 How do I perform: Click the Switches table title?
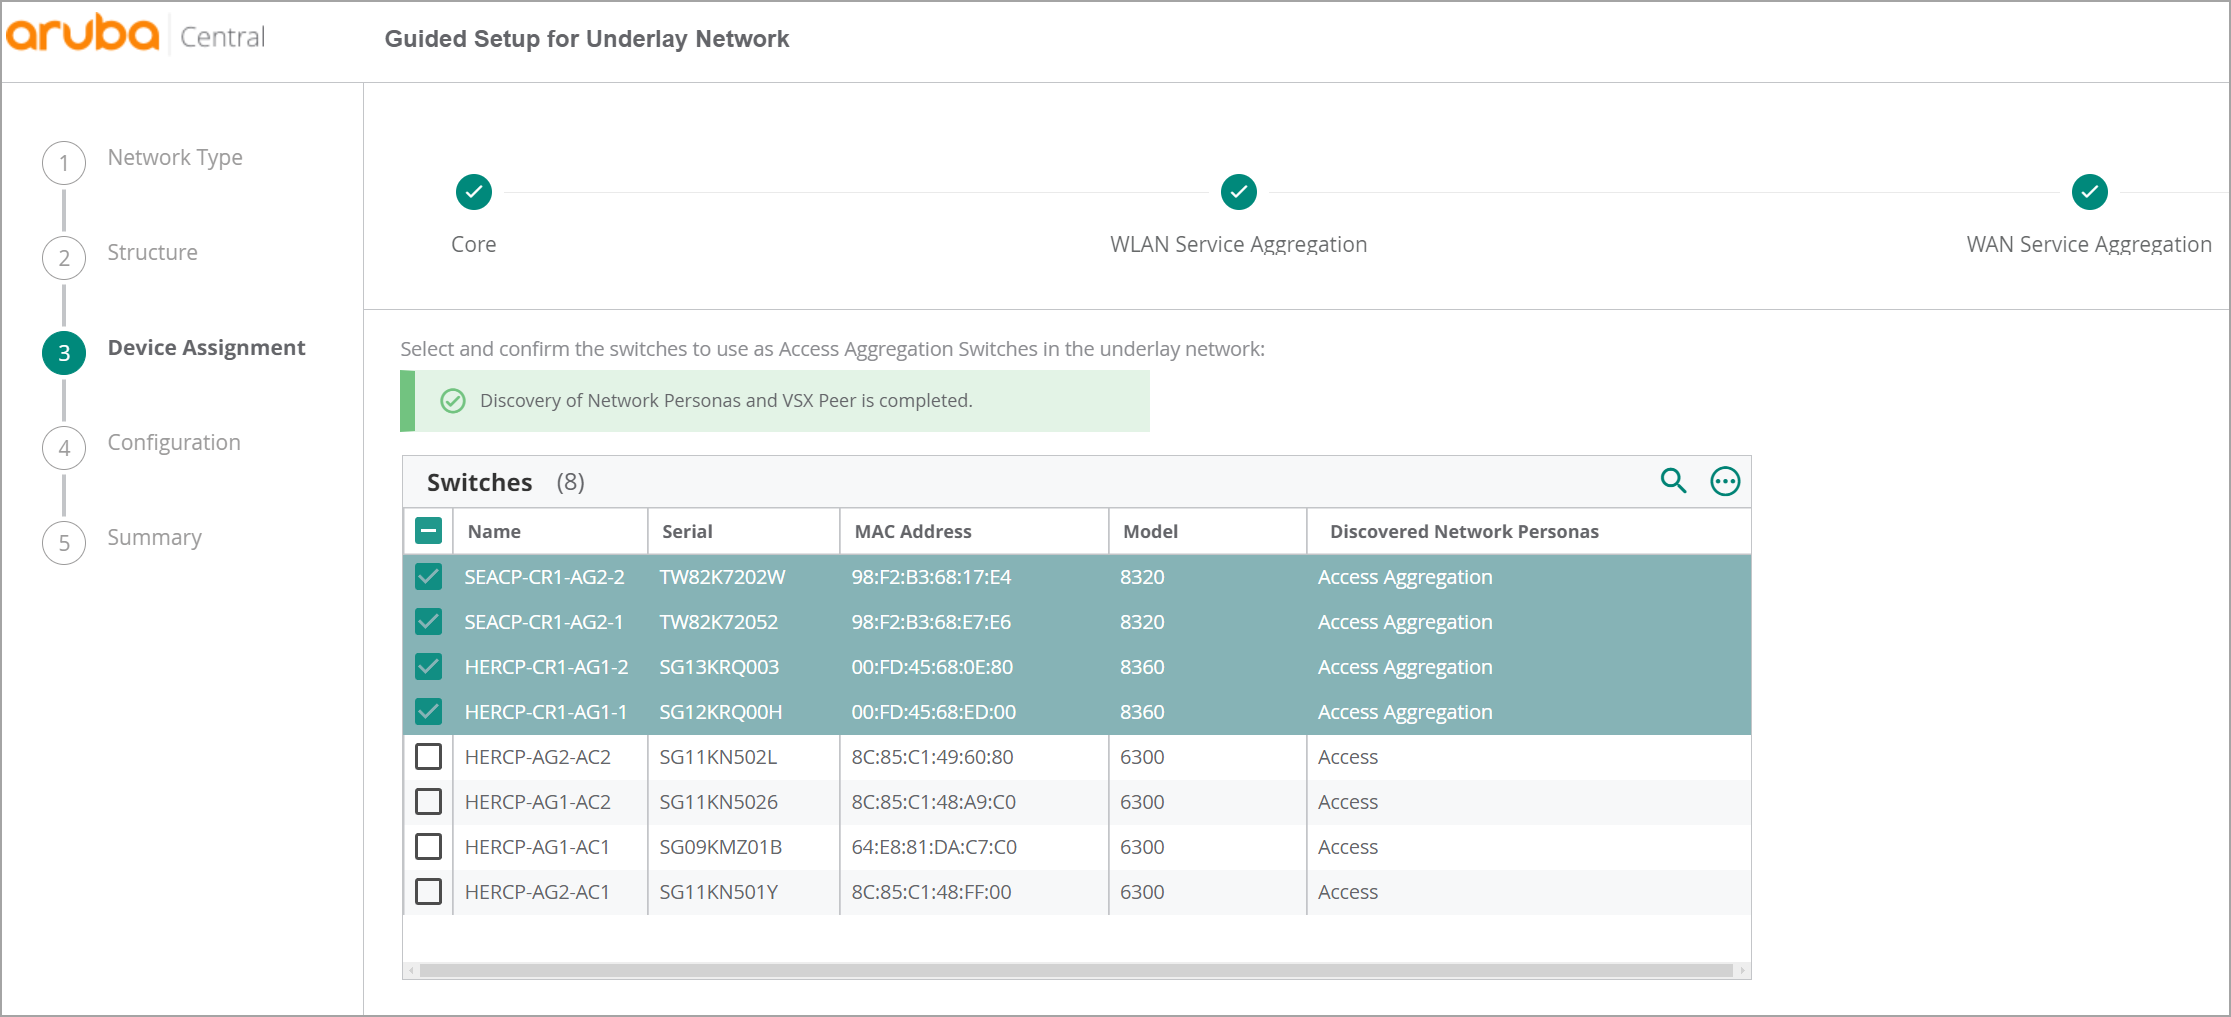(479, 482)
